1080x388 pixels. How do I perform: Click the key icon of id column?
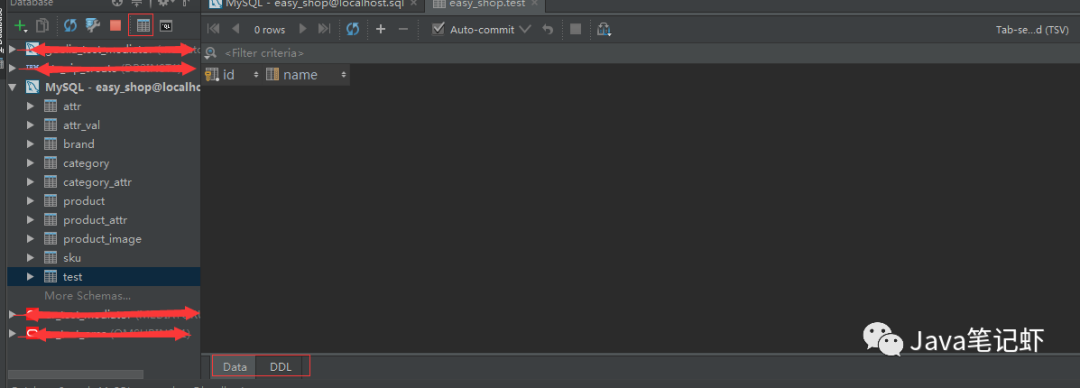(x=212, y=74)
